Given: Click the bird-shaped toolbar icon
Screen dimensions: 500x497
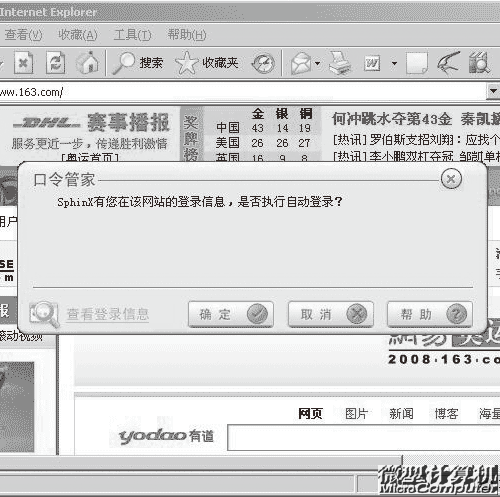Looking at the screenshot, I should click(x=449, y=63).
